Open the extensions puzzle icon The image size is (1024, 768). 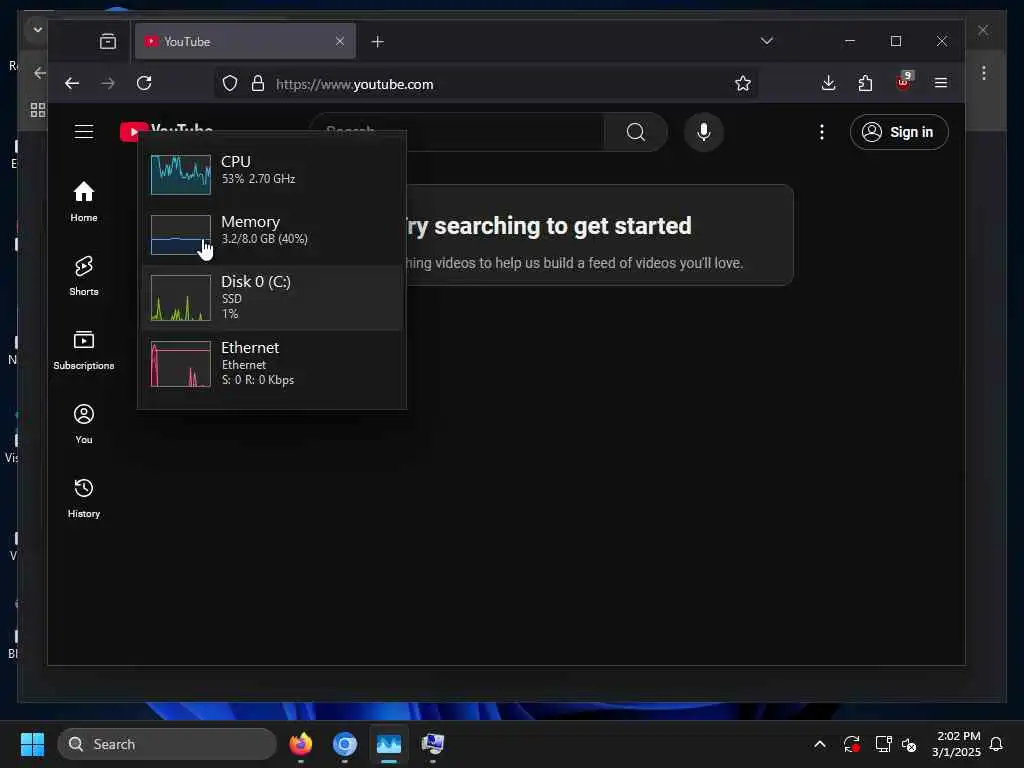click(865, 83)
